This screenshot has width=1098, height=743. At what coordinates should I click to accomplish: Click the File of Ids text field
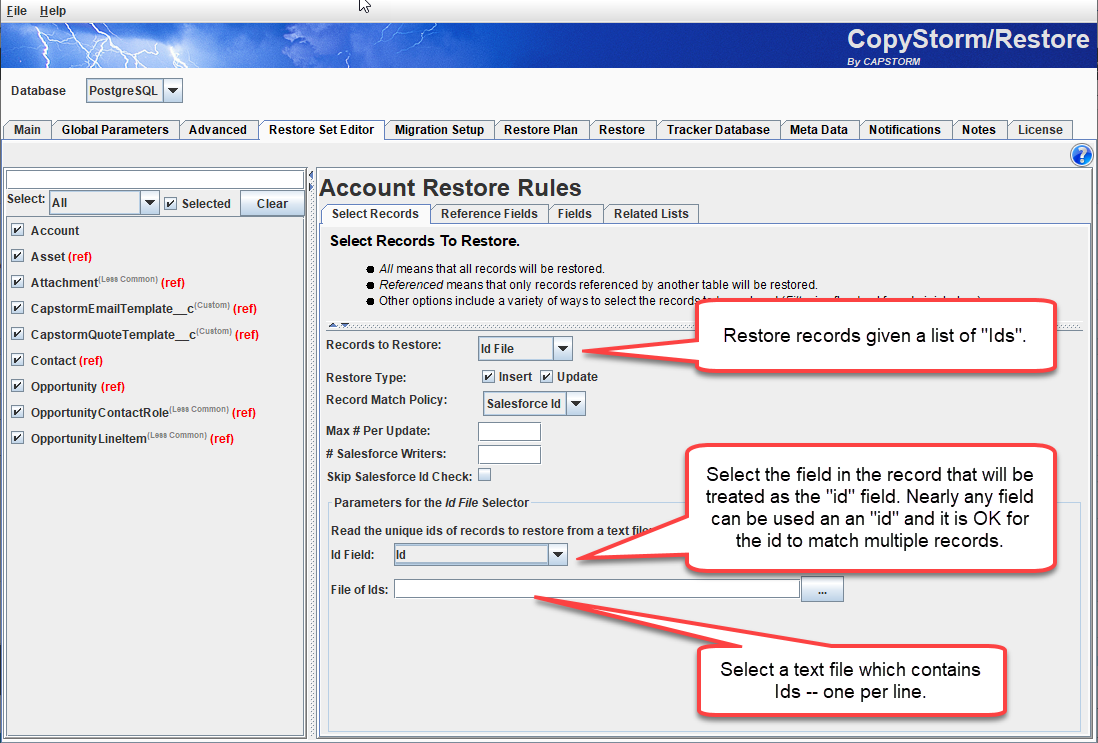[x=597, y=589]
